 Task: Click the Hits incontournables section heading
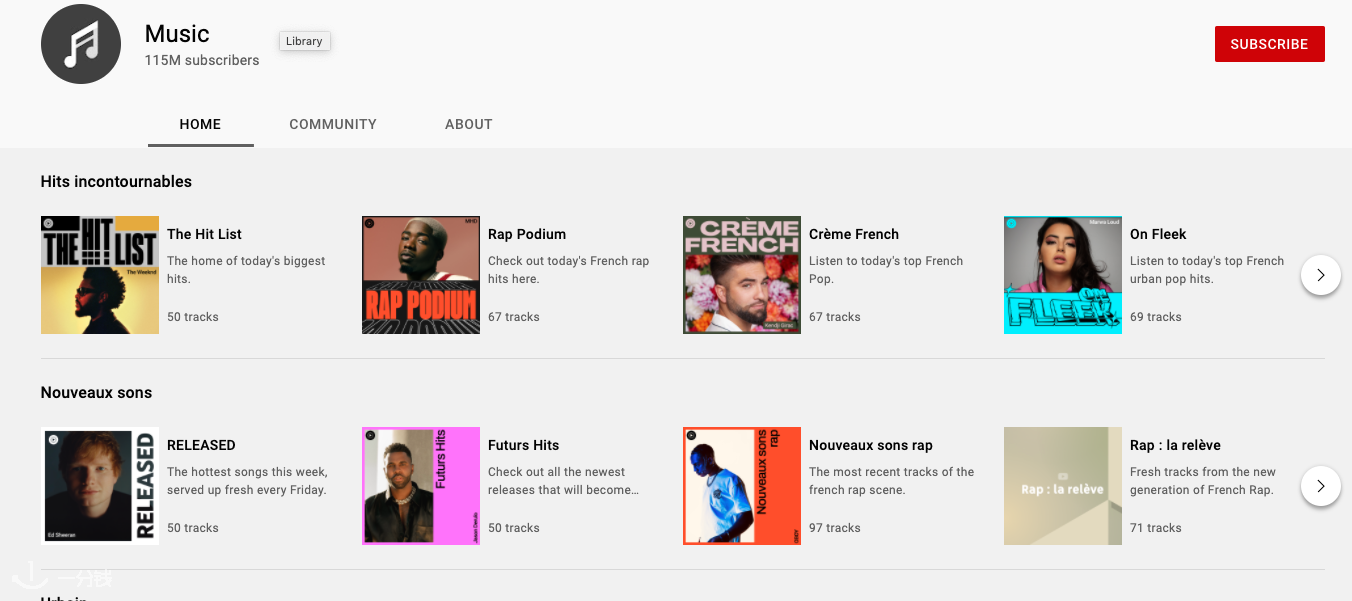point(116,181)
